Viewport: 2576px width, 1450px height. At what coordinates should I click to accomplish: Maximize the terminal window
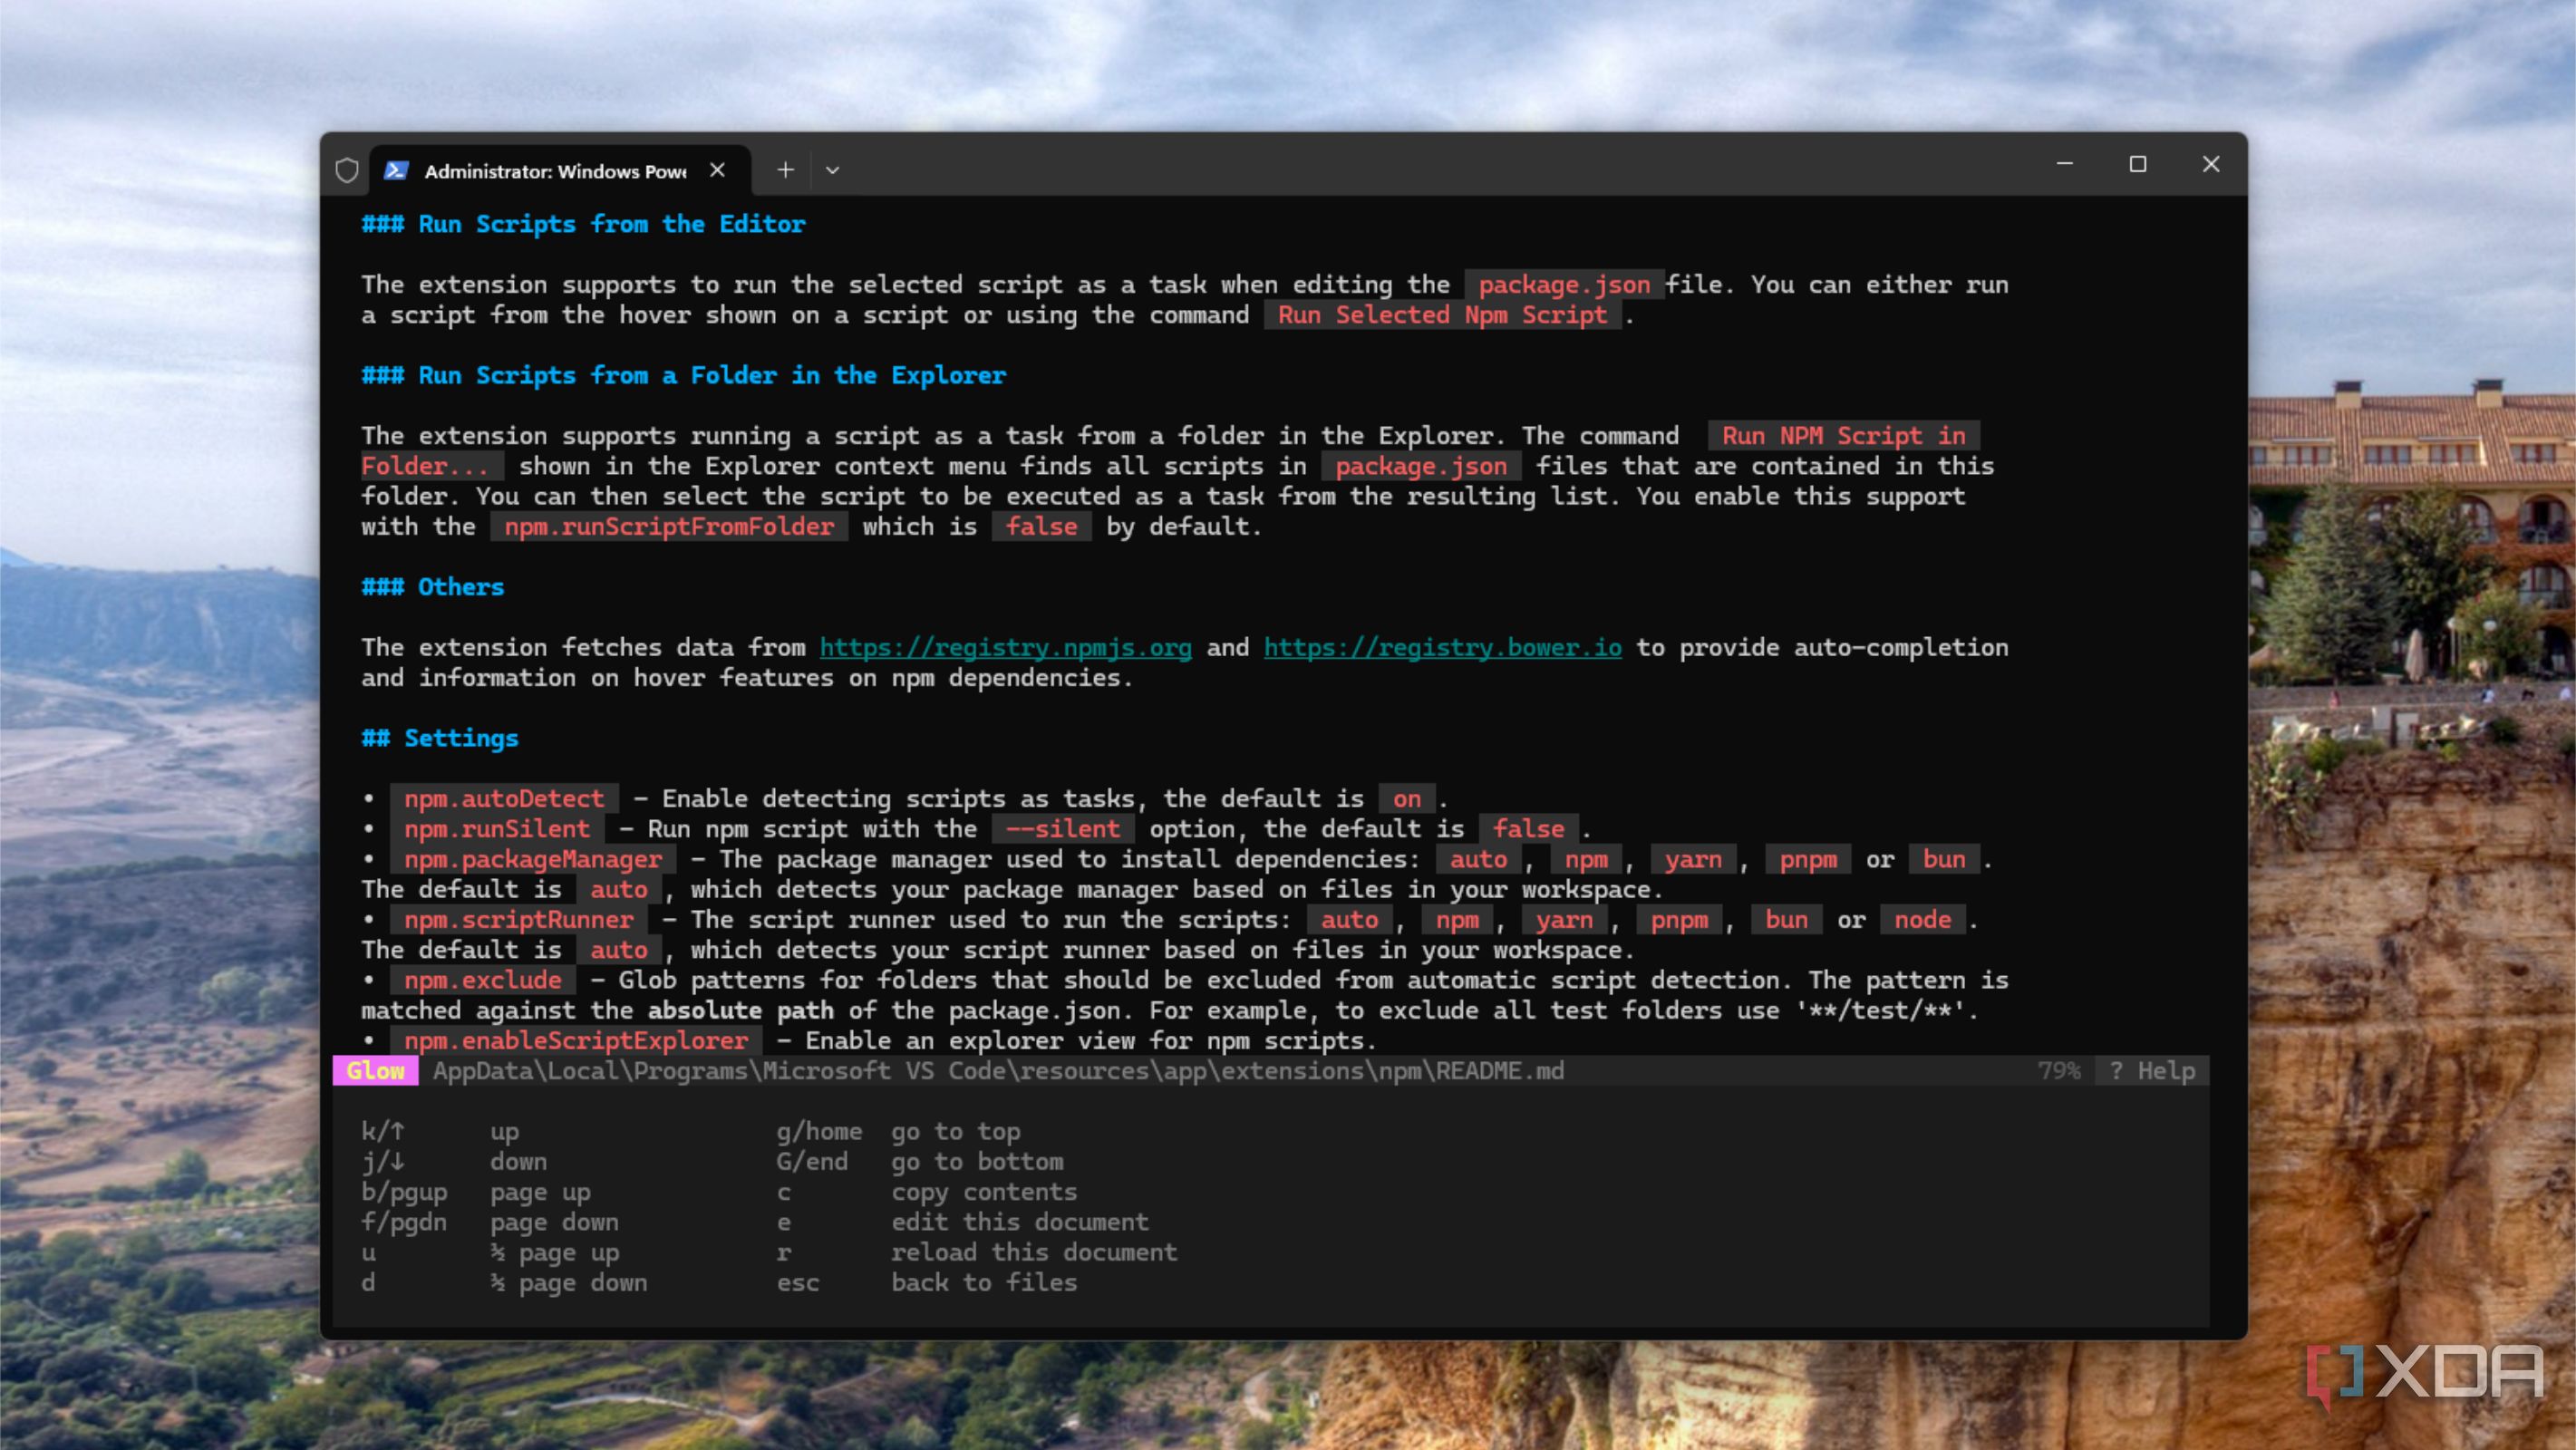(x=2138, y=164)
